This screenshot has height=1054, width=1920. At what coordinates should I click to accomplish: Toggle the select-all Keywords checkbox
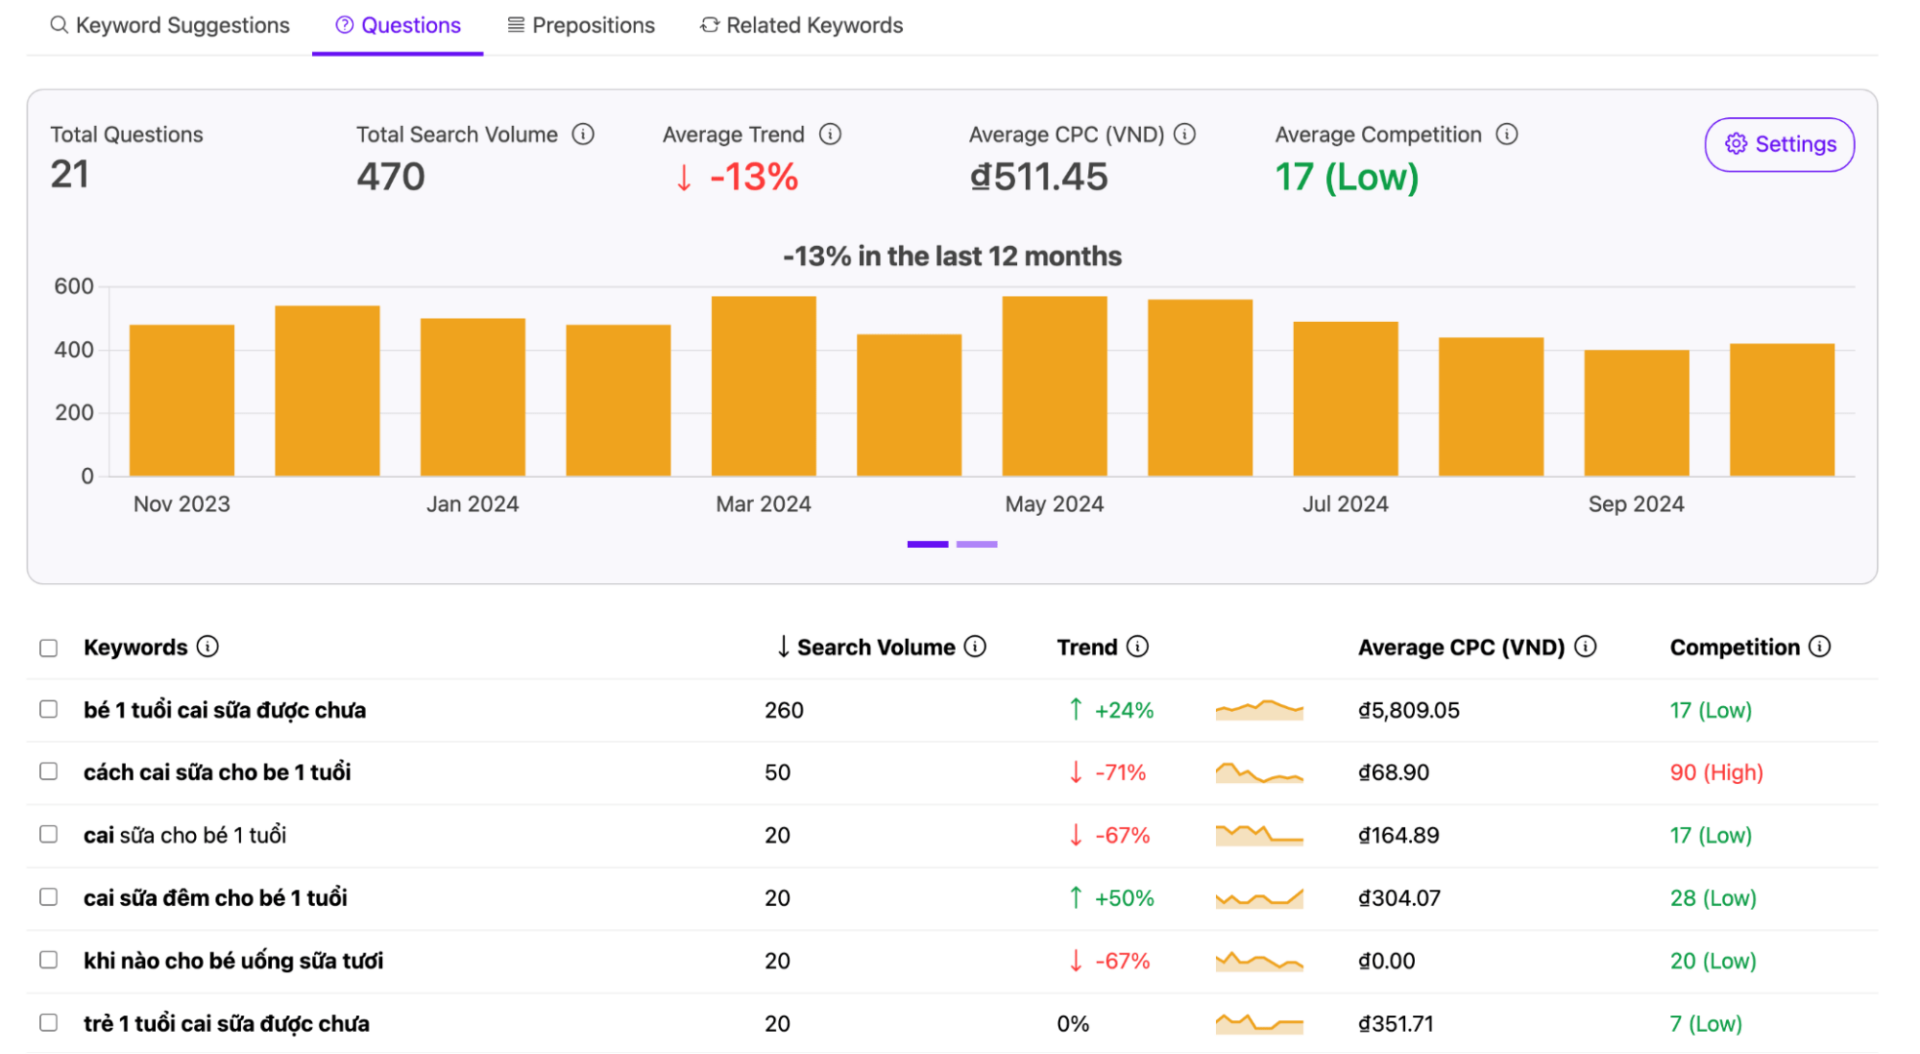48,648
